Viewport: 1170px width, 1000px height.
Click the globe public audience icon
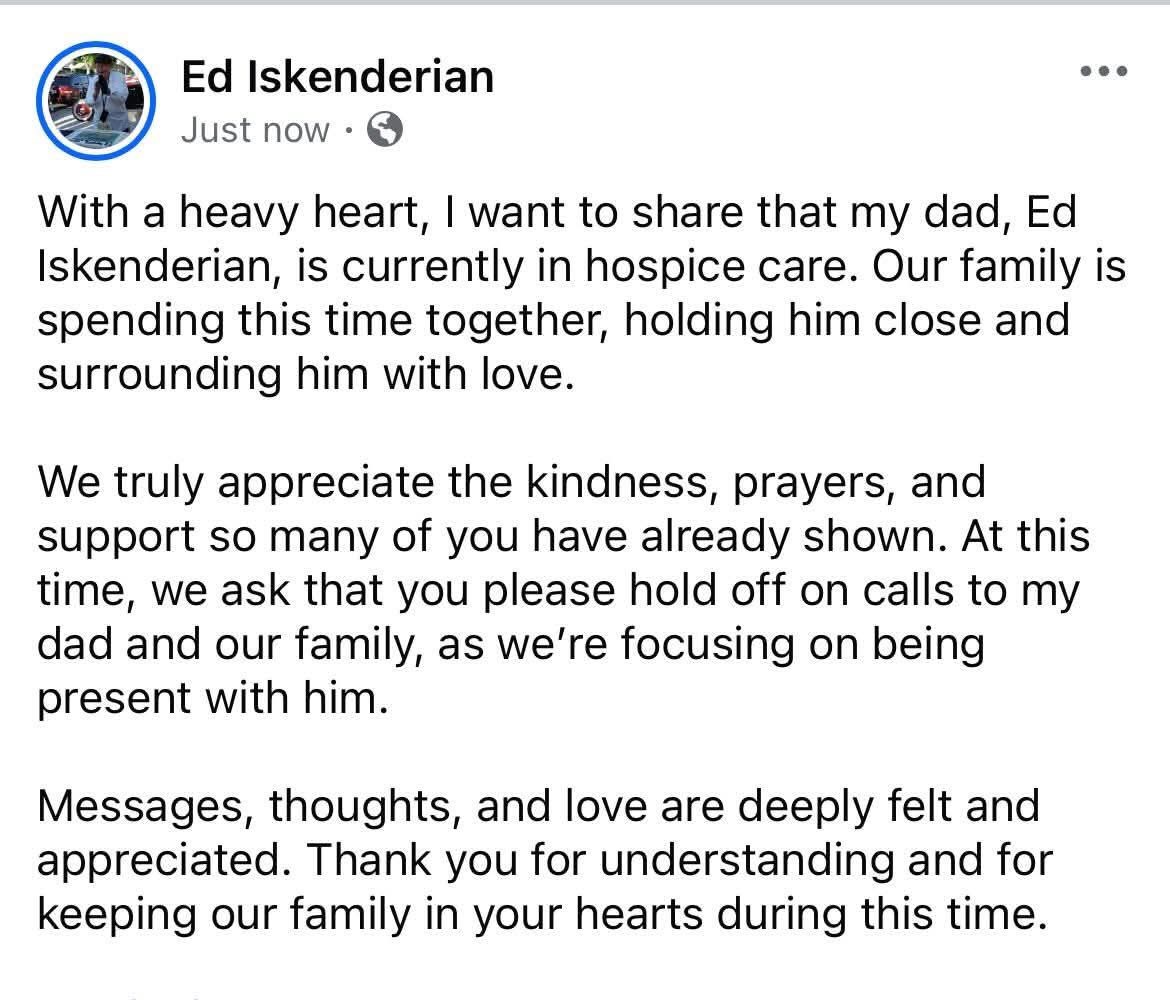coord(386,130)
